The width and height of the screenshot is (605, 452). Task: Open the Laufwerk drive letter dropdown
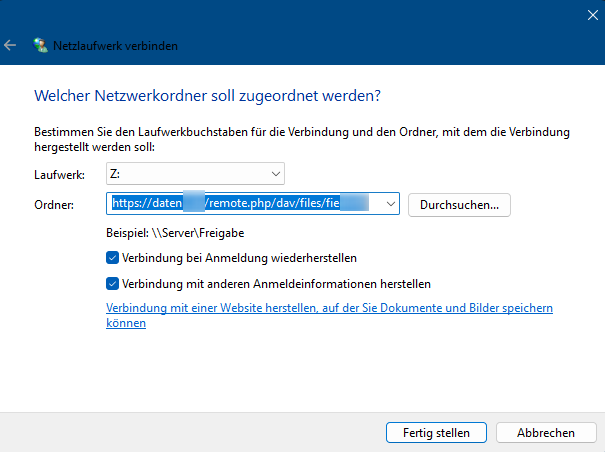click(273, 174)
